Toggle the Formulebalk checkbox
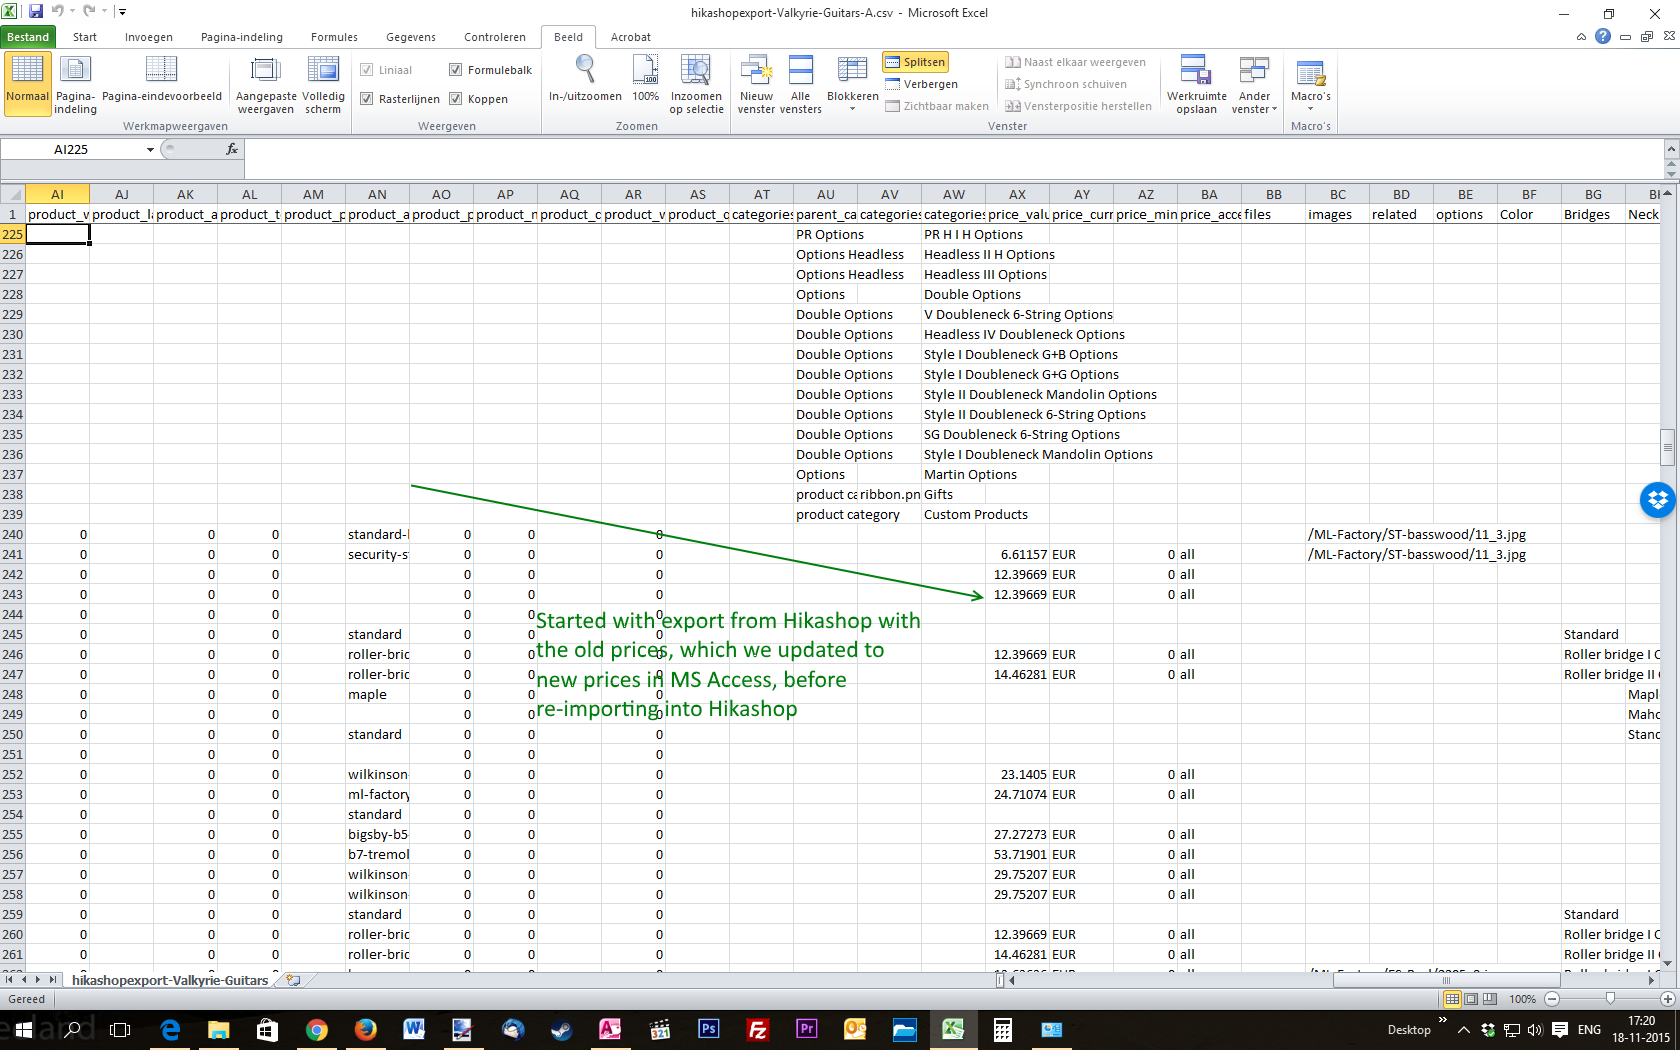1680x1050 pixels. click(456, 70)
